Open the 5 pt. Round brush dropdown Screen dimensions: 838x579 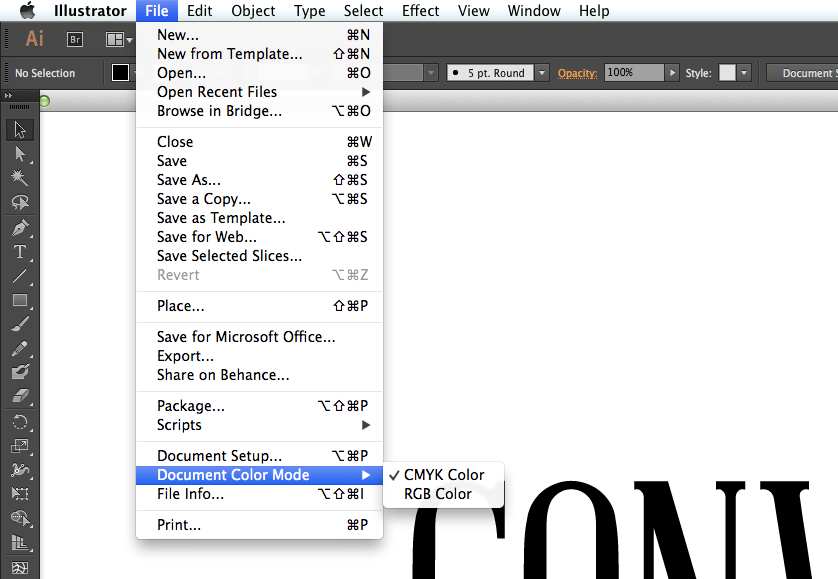coord(542,73)
